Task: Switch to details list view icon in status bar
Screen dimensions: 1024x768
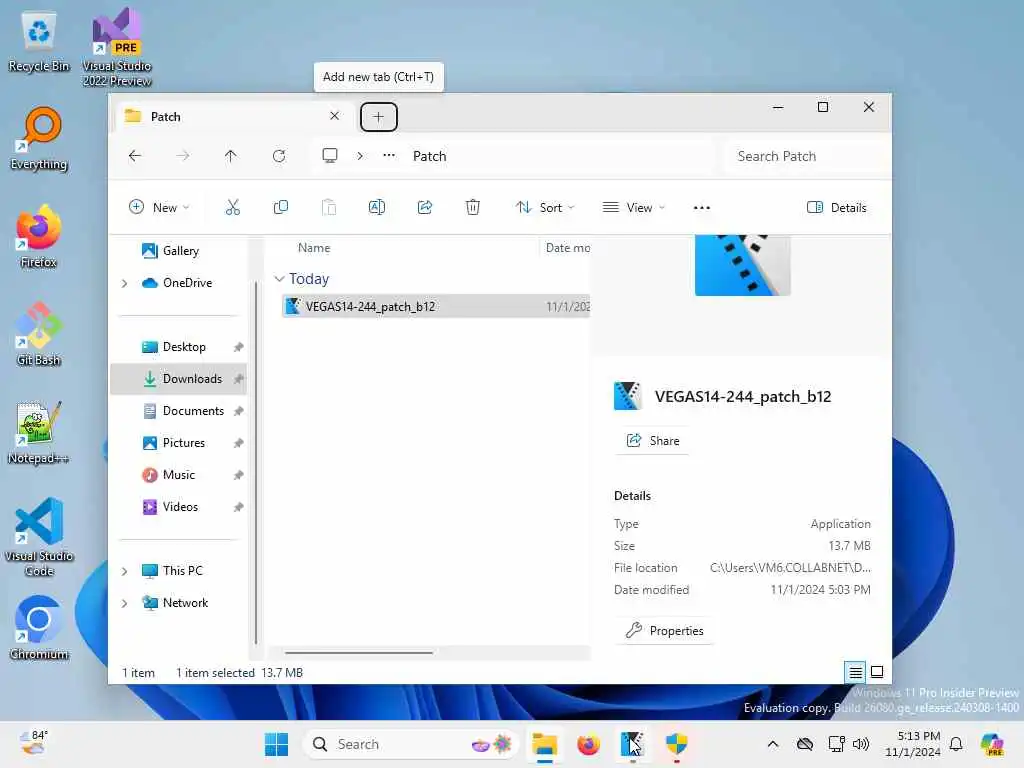Action: click(x=856, y=672)
